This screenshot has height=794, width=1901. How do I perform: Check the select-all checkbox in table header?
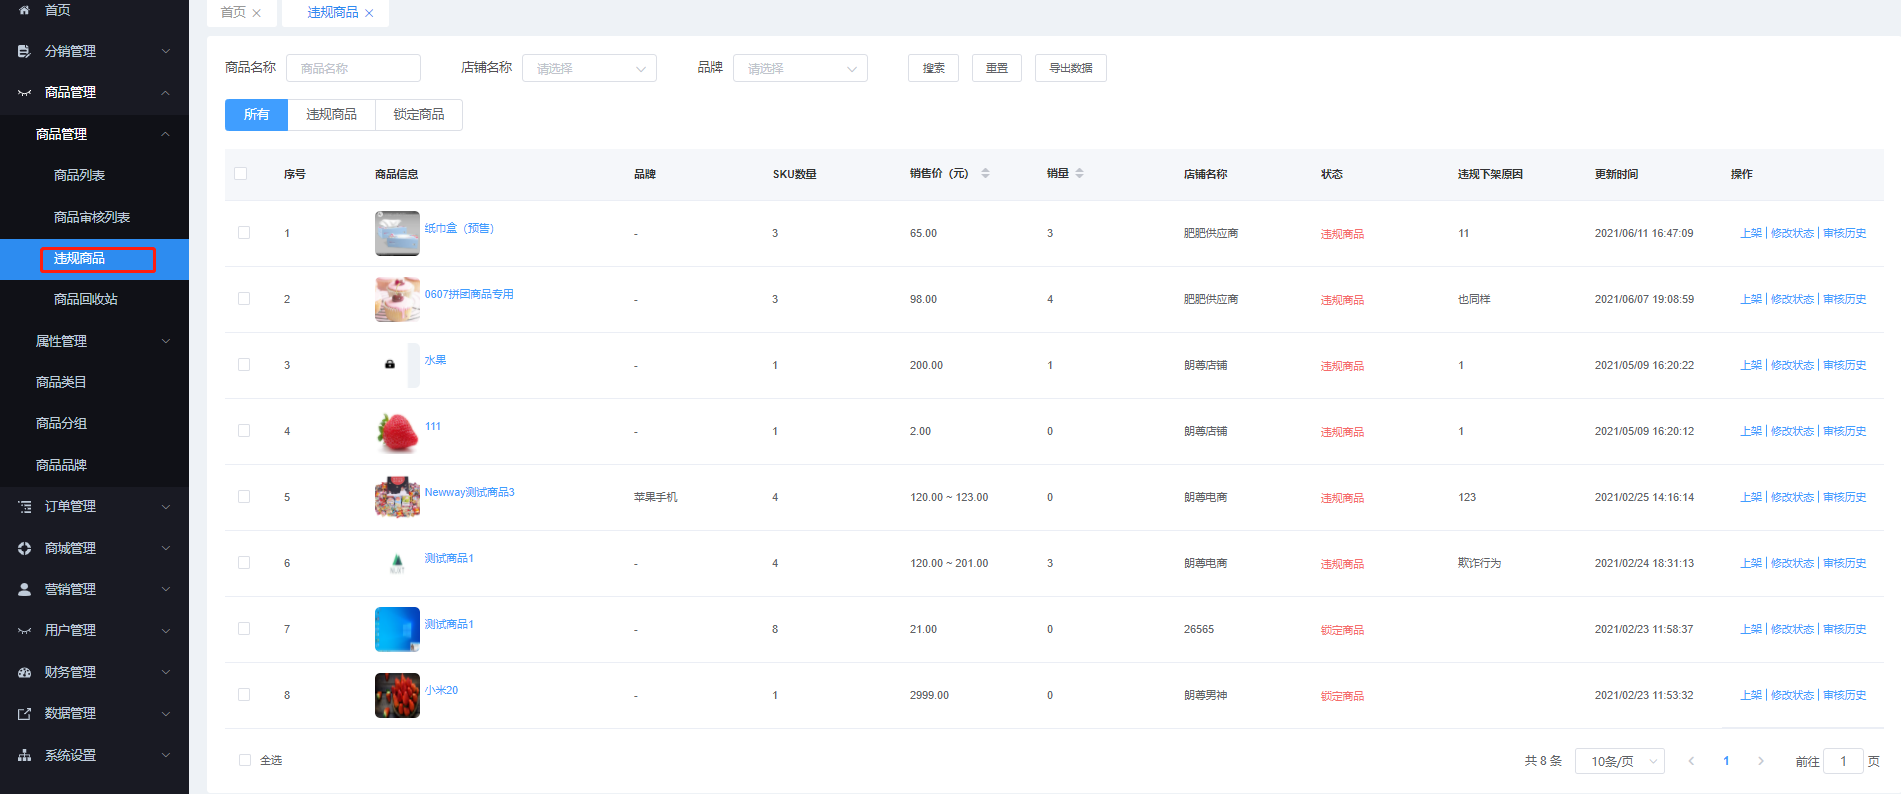240,173
